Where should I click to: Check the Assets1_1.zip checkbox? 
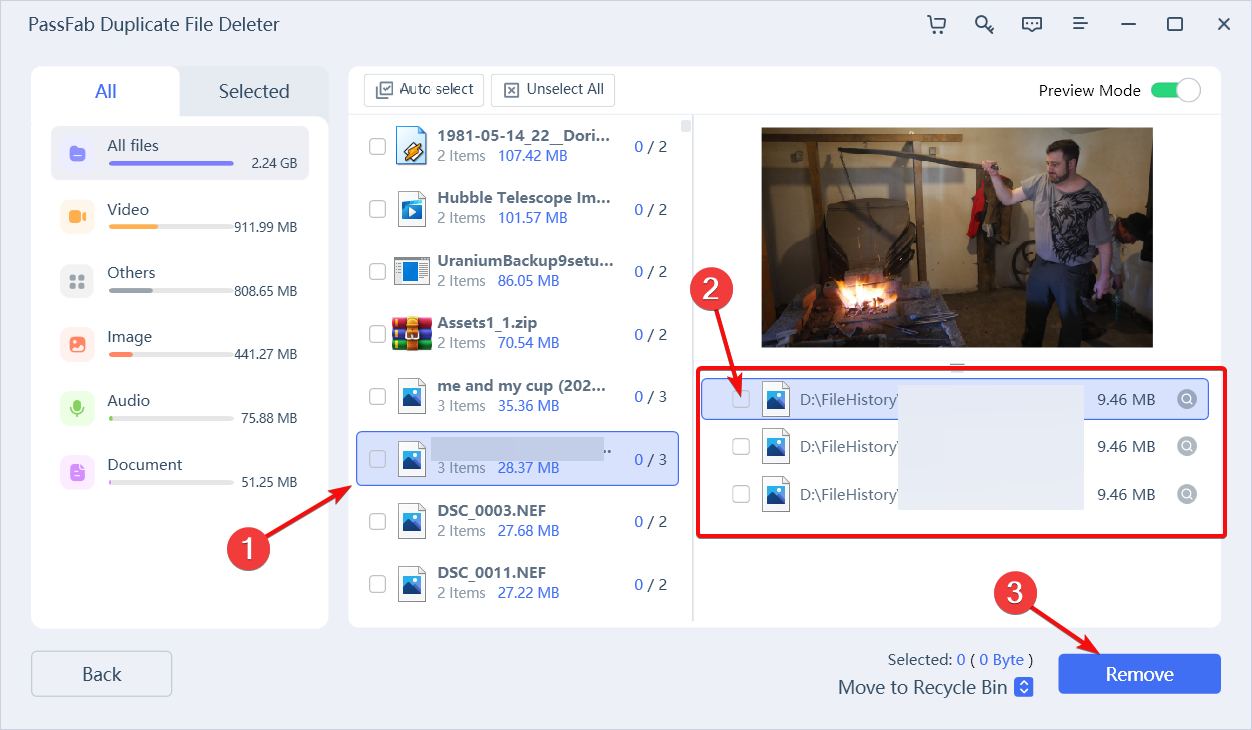(x=377, y=334)
